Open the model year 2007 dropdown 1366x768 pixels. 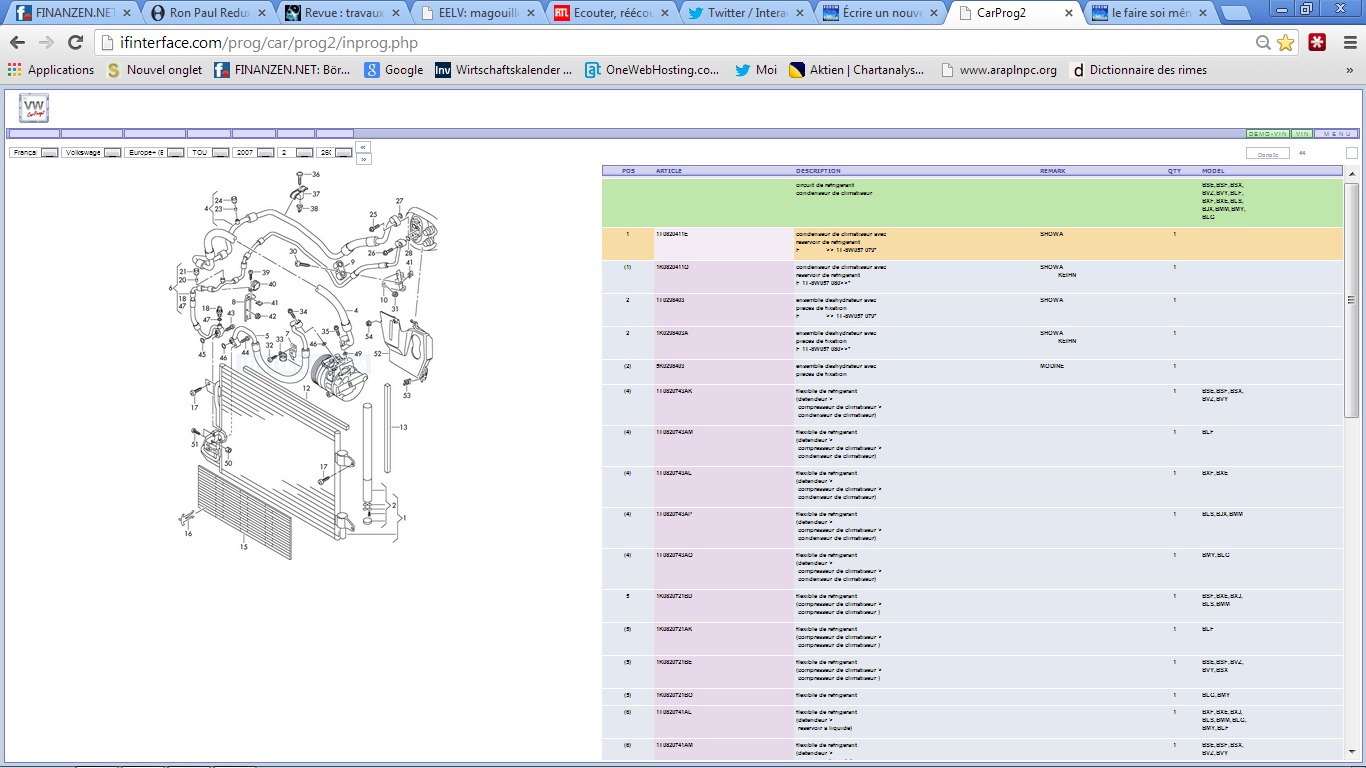coord(265,153)
